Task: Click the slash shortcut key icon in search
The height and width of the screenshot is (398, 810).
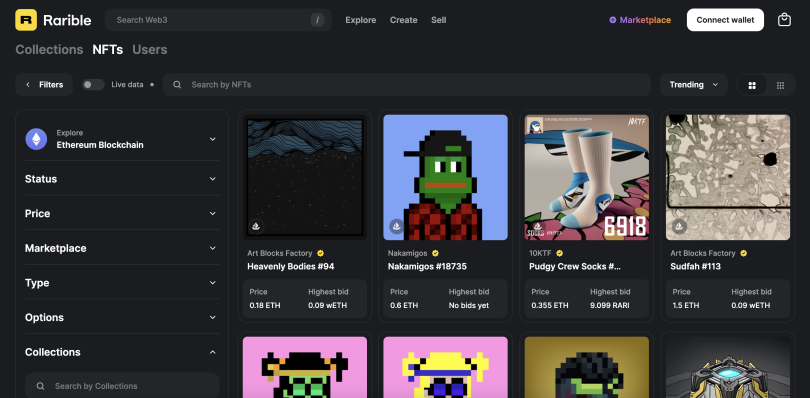Action: [317, 20]
